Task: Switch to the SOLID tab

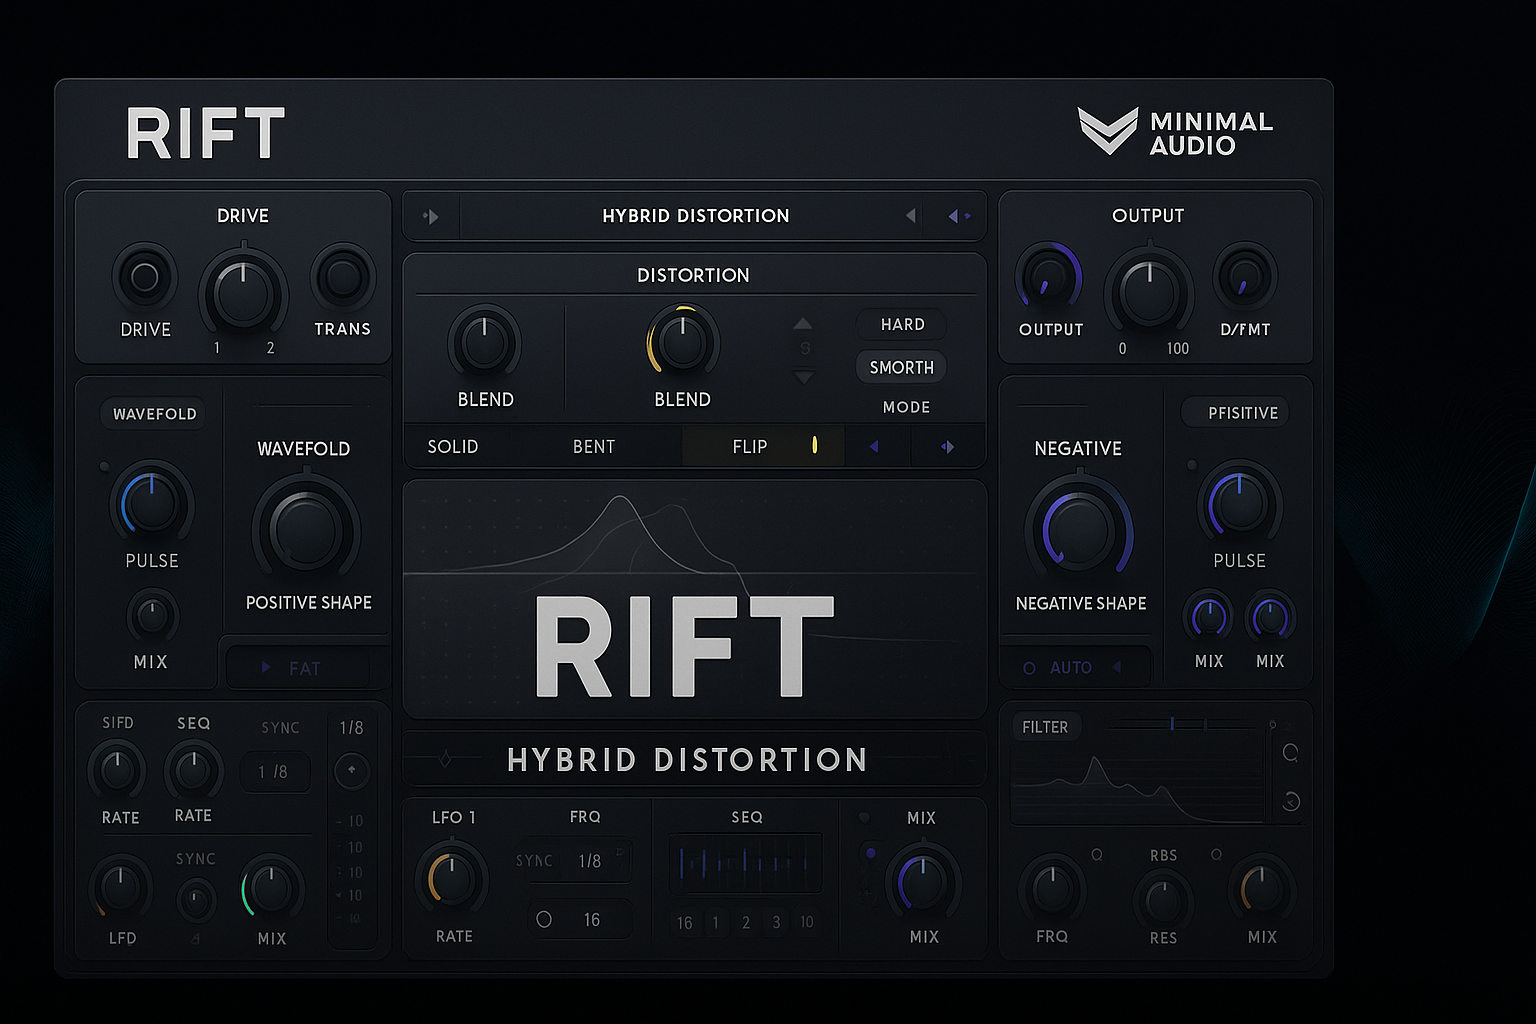Action: pos(453,447)
